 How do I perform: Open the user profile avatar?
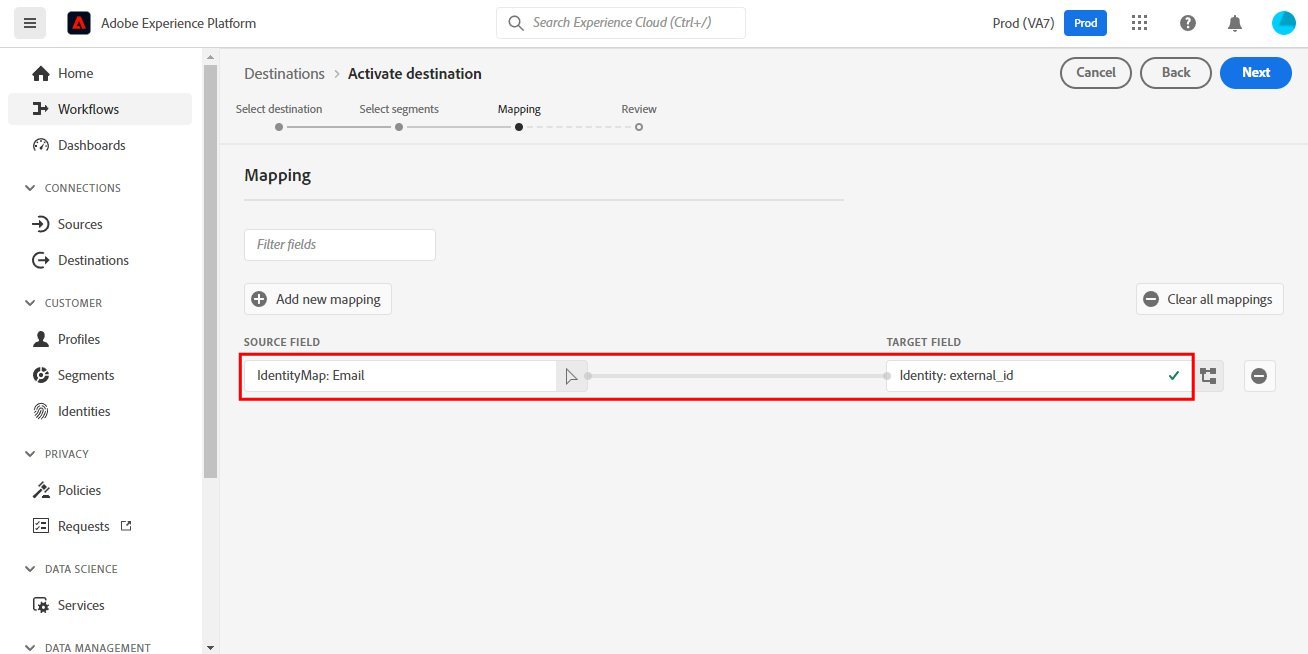point(1284,23)
